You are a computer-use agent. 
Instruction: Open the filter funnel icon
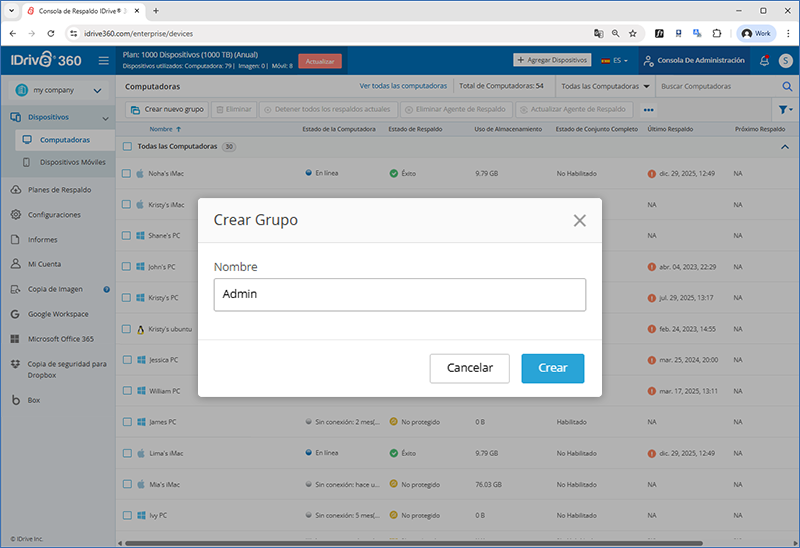click(784, 109)
